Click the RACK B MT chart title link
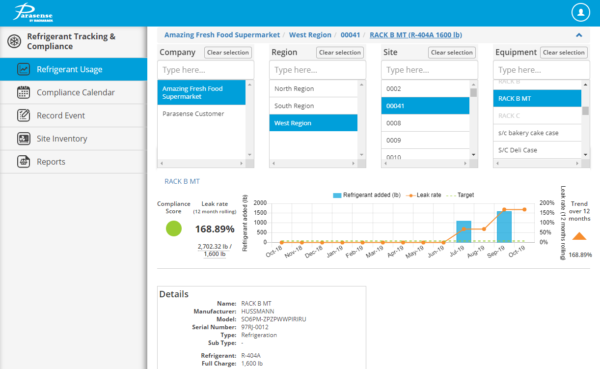600x369 pixels. tap(182, 181)
